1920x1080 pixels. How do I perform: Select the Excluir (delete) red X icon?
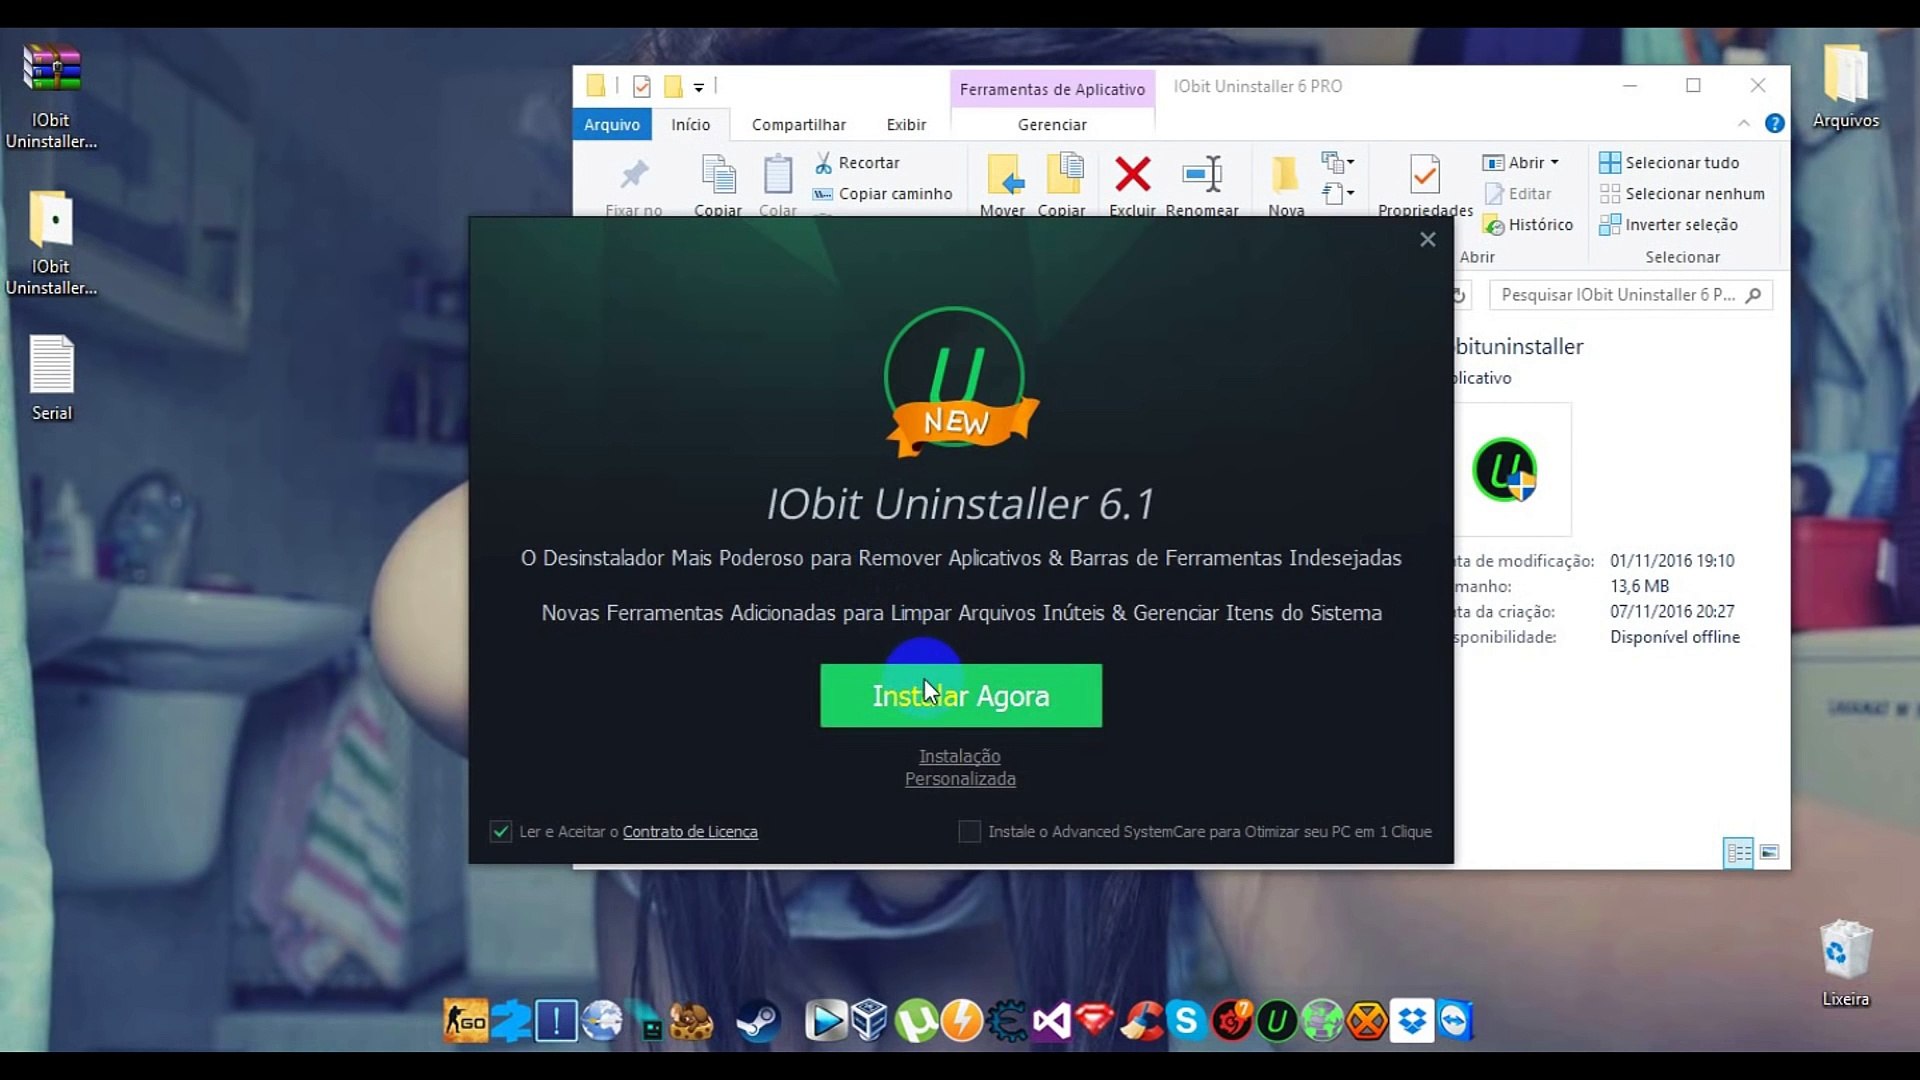click(1131, 175)
